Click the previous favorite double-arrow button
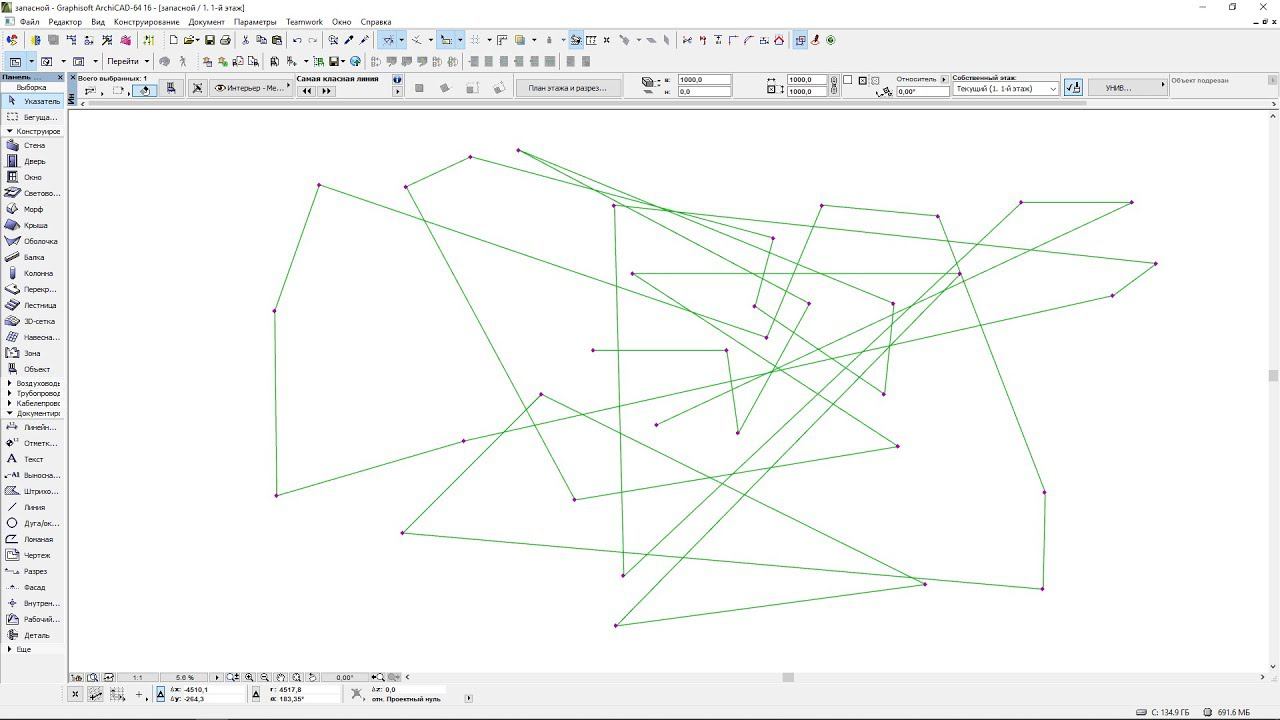 click(x=307, y=91)
